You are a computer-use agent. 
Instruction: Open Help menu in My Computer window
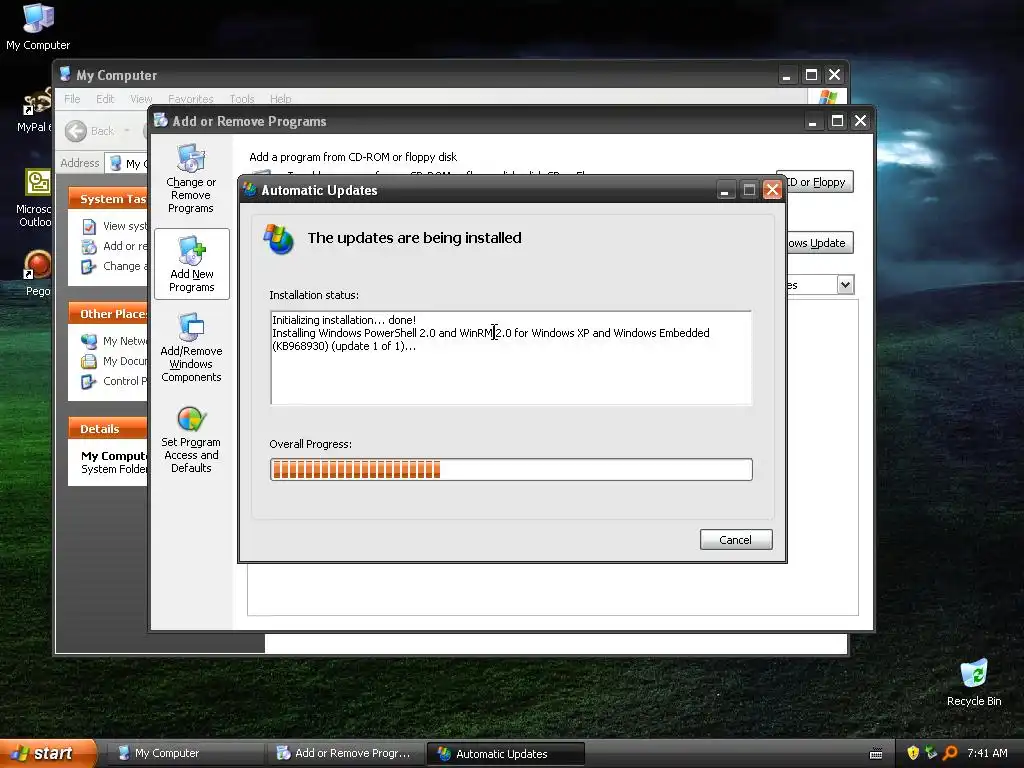(x=280, y=99)
